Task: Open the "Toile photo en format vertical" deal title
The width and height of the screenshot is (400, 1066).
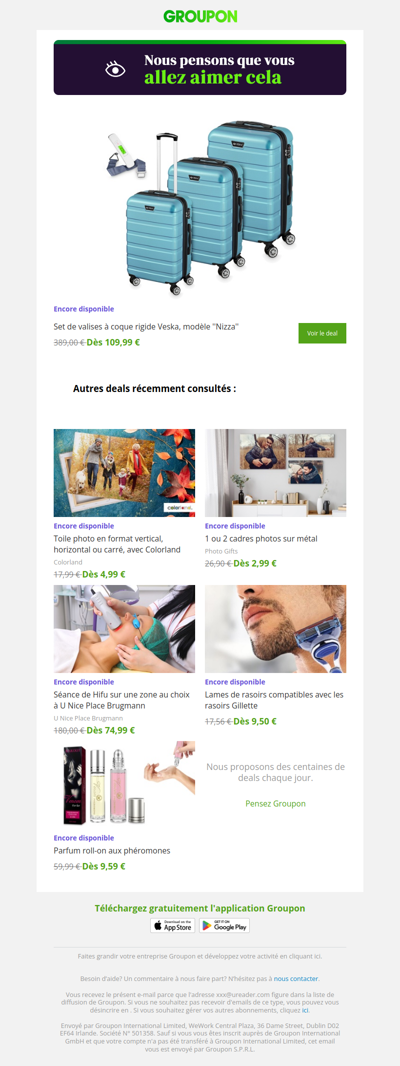Action: coord(117,544)
